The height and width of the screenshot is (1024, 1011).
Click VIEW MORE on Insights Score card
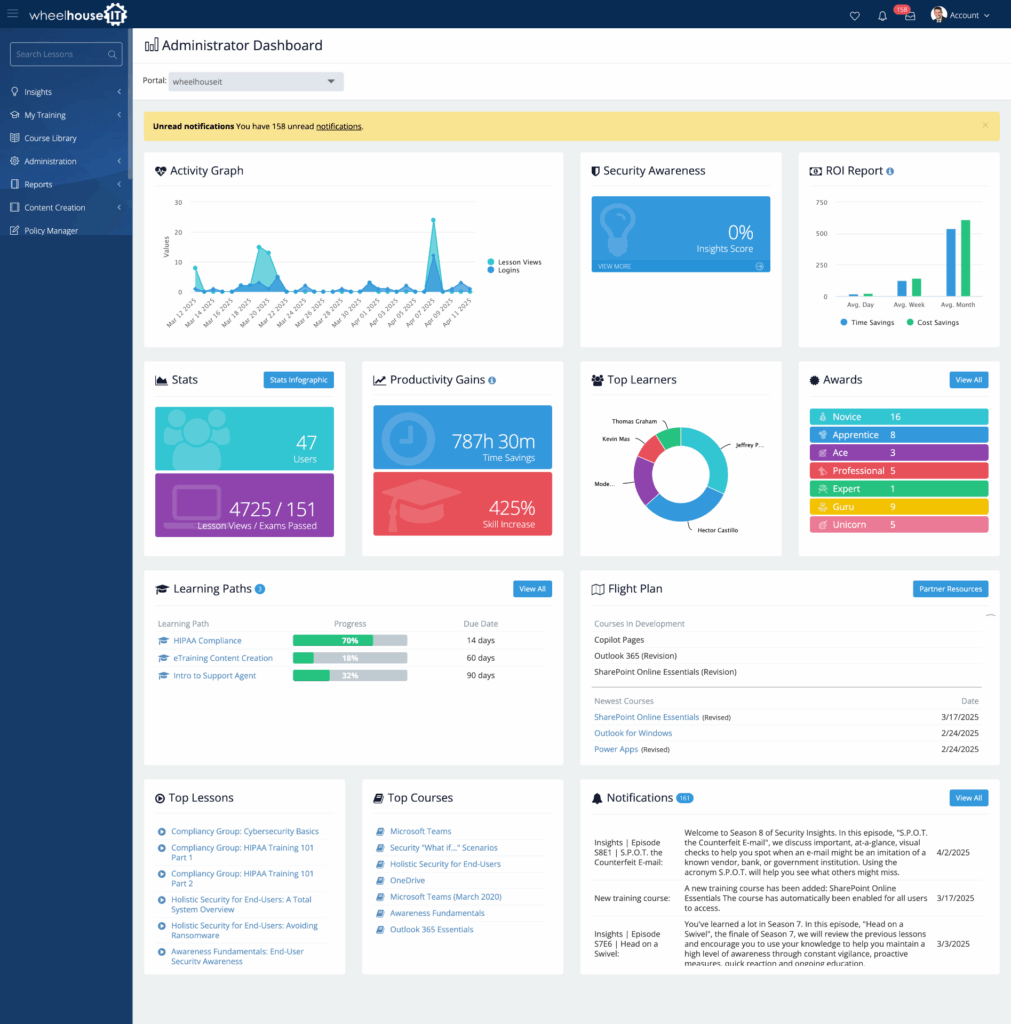click(x=615, y=266)
